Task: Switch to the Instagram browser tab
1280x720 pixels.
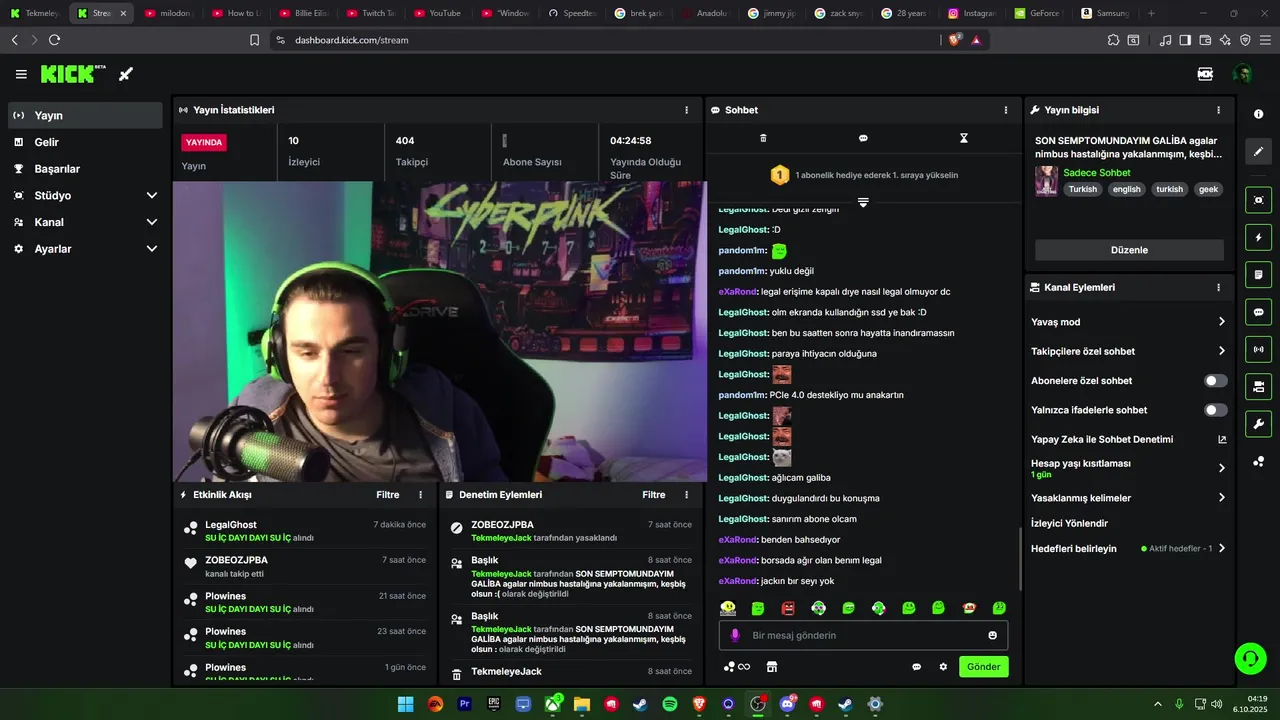Action: [971, 13]
